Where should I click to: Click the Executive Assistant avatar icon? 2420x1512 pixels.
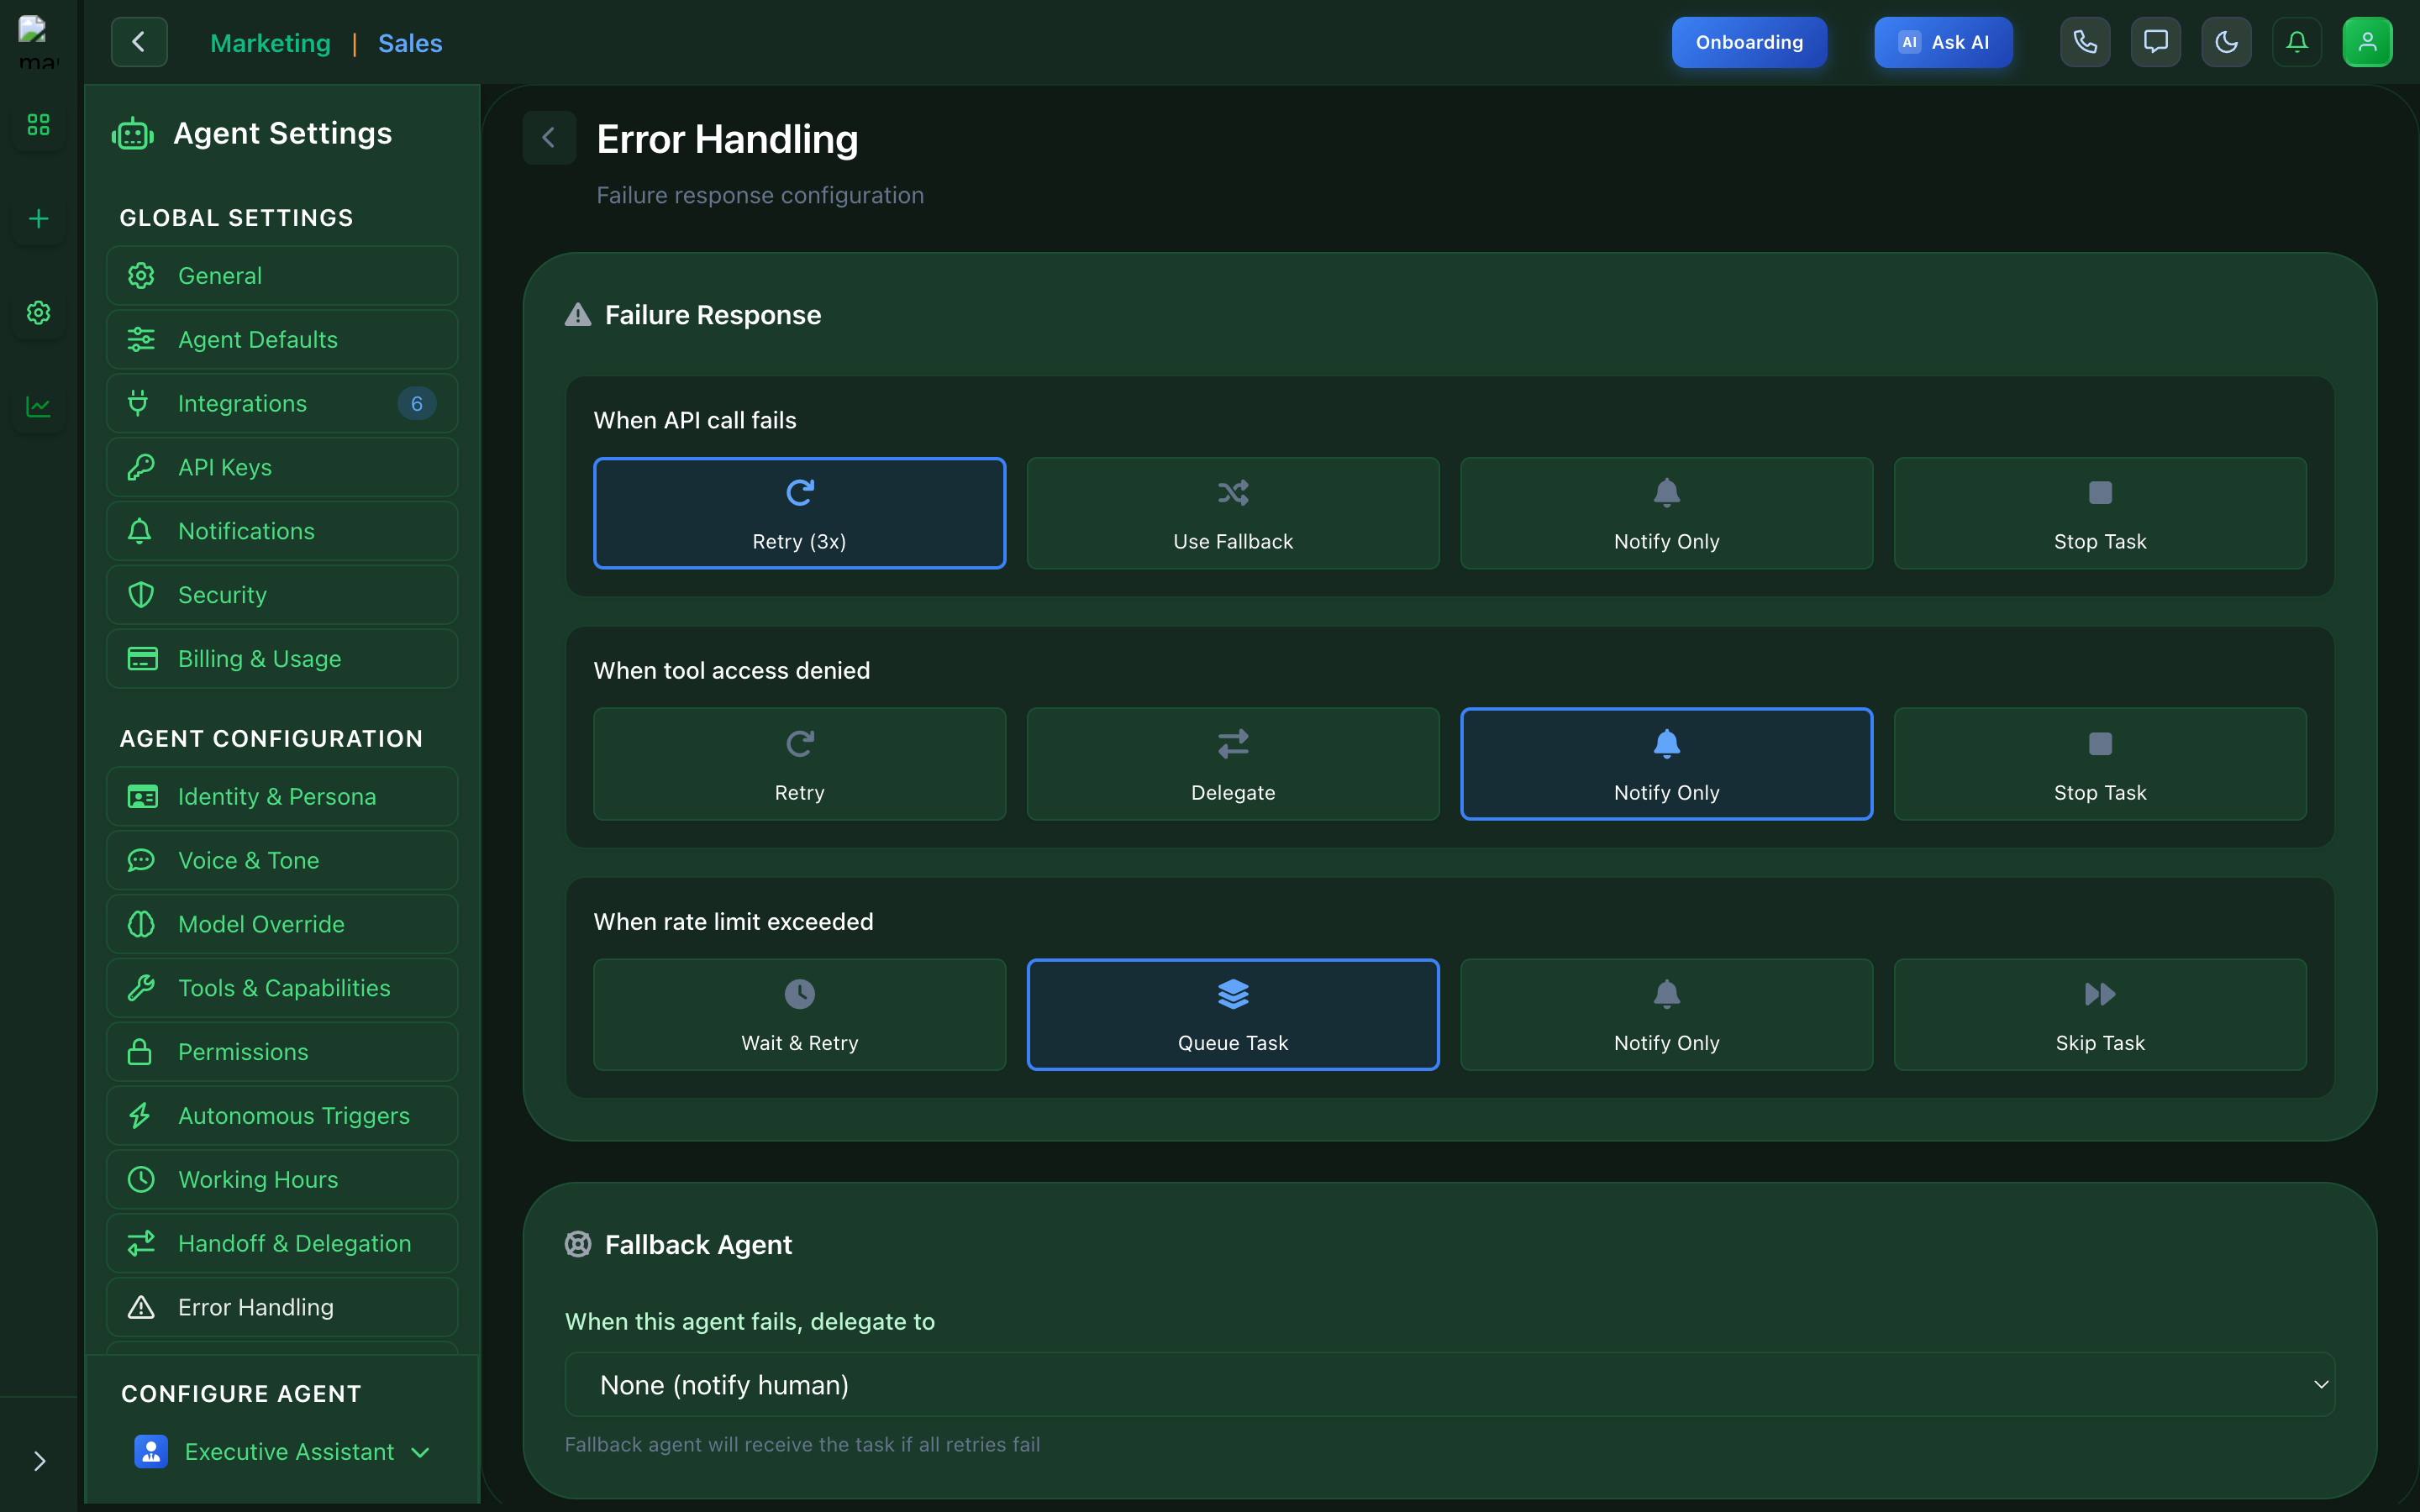tap(151, 1452)
